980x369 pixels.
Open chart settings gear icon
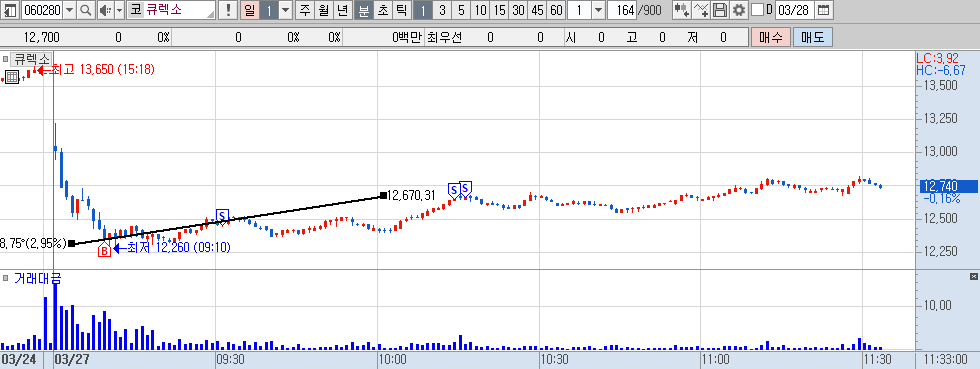[x=739, y=10]
